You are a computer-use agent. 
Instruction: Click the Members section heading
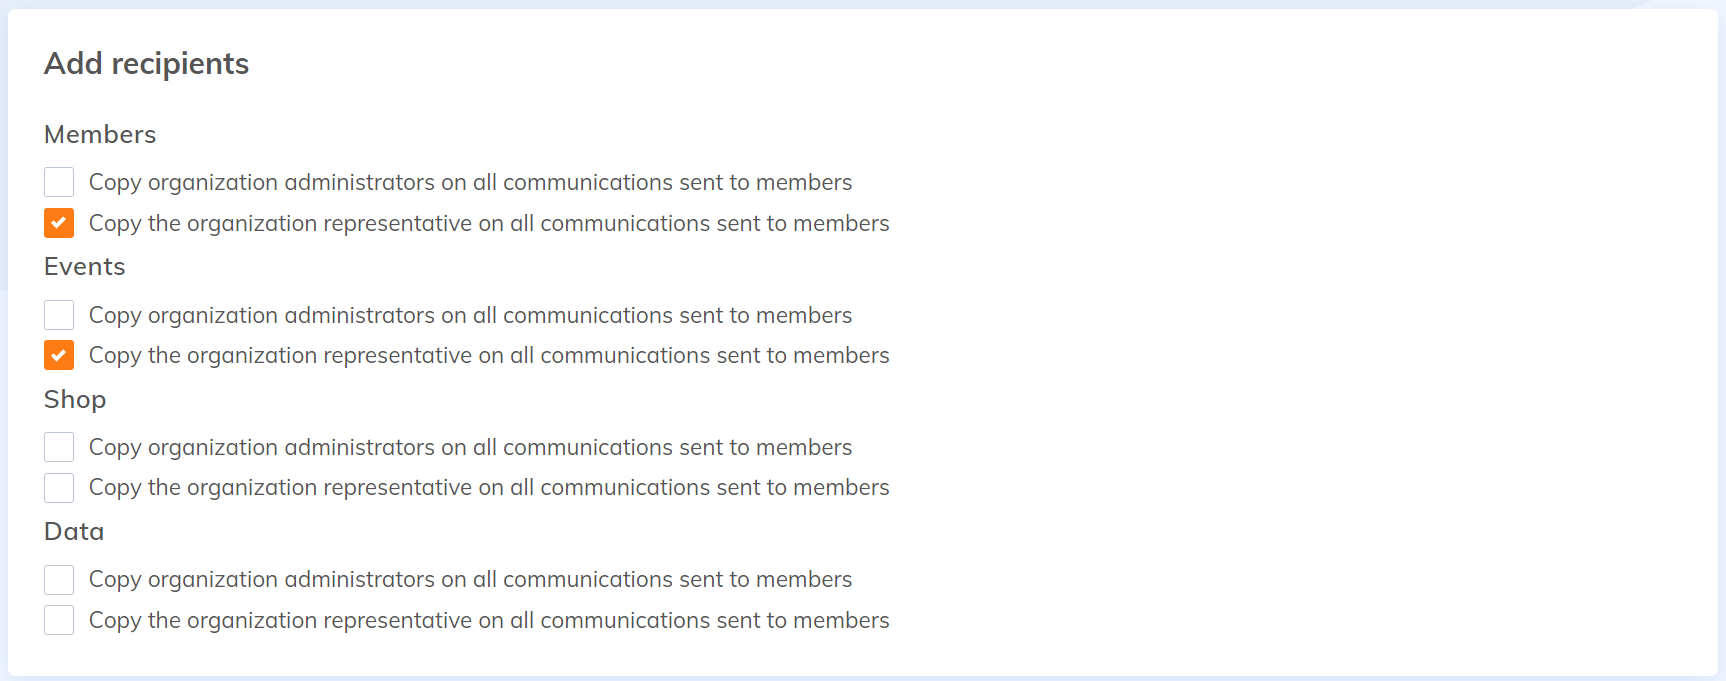100,135
